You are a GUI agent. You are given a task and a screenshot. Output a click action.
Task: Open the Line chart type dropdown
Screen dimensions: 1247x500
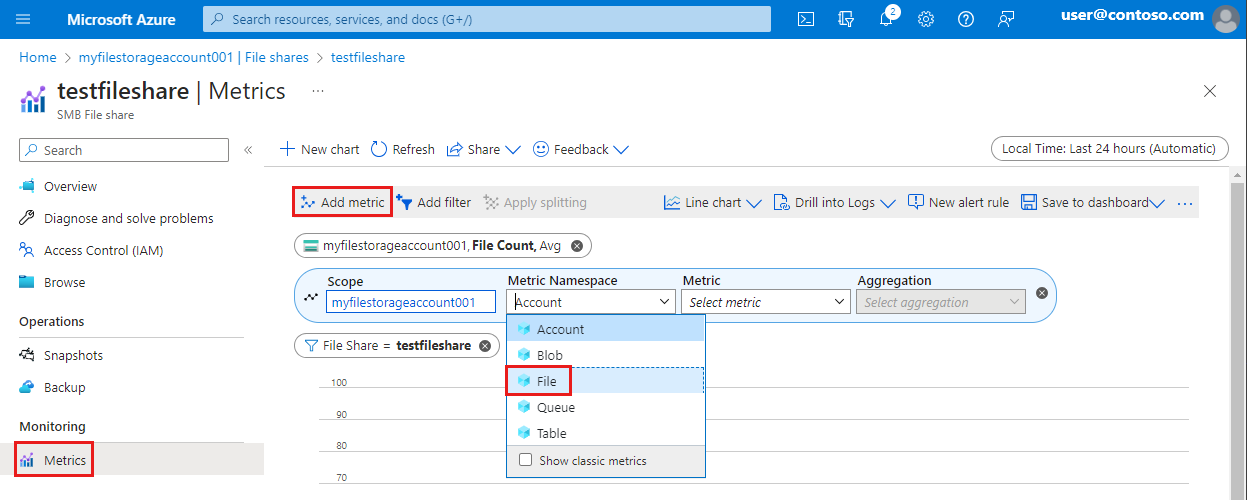click(713, 202)
